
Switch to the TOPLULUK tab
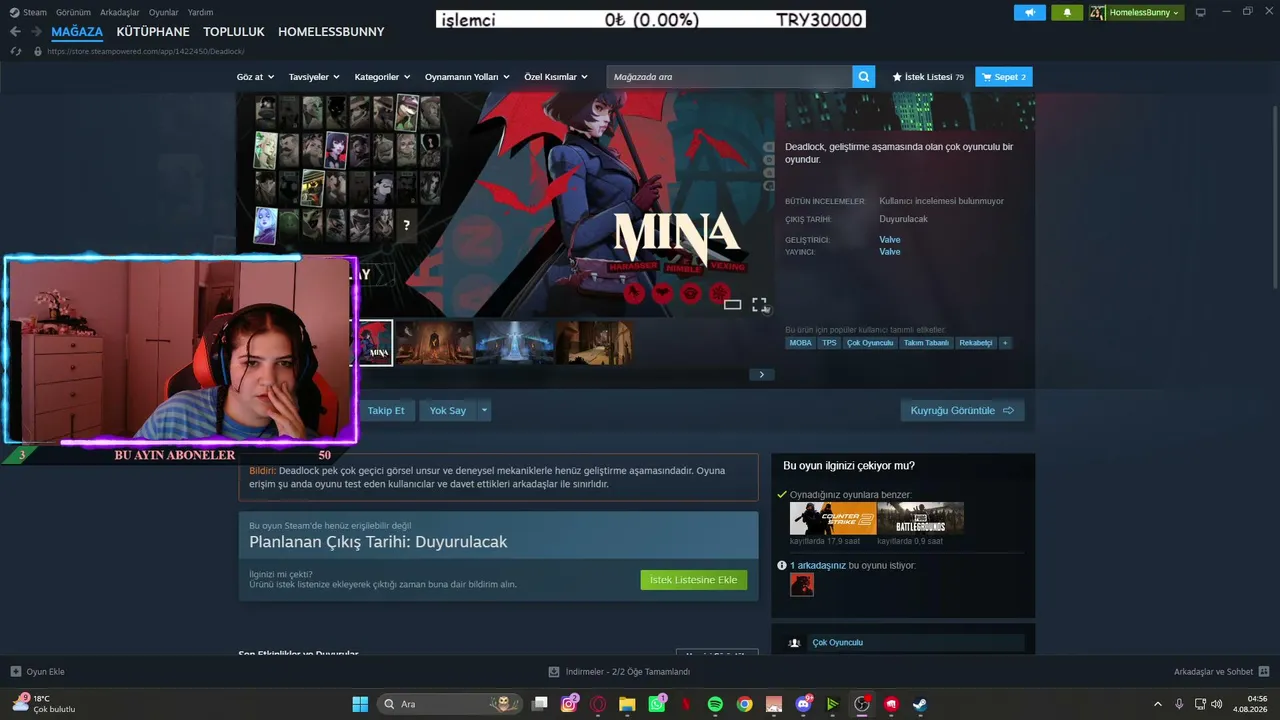coord(234,32)
